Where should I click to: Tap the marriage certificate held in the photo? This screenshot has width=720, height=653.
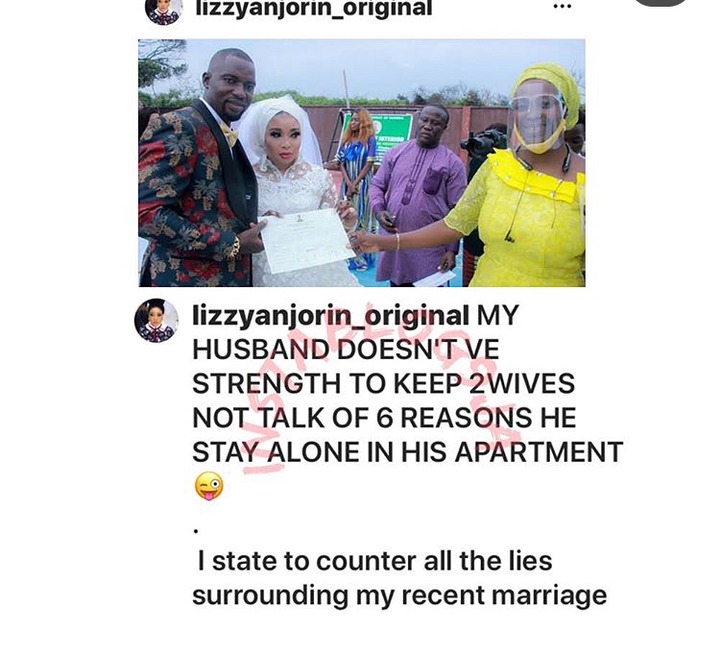click(305, 240)
